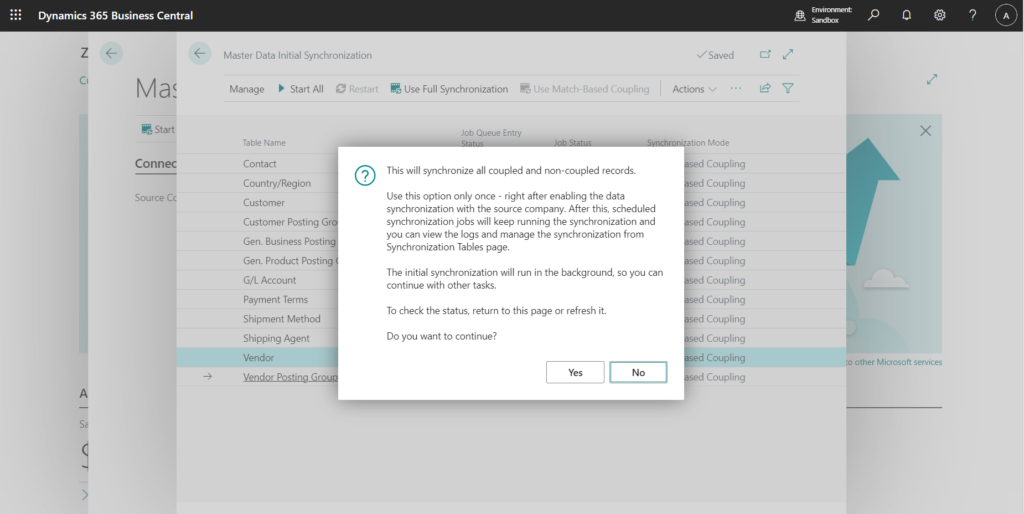Open the help question mark
This screenshot has width=1024, height=514.
pyautogui.click(x=972, y=15)
